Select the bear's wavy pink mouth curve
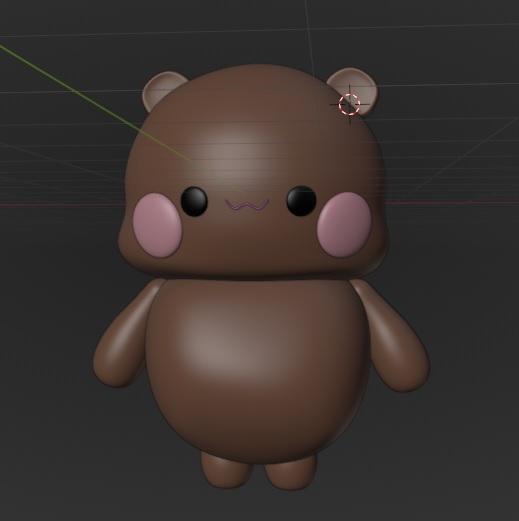The image size is (519, 521). coord(247,206)
